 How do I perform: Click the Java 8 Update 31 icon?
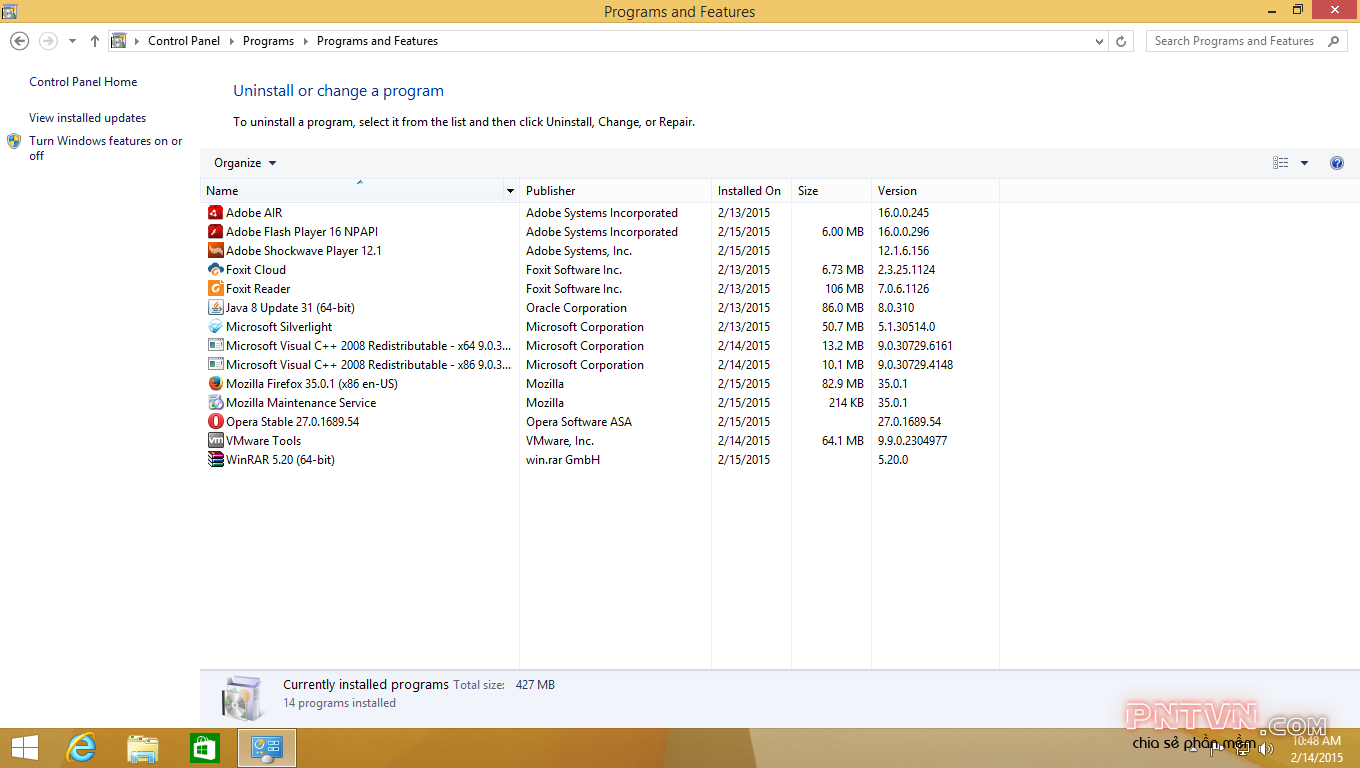[215, 308]
